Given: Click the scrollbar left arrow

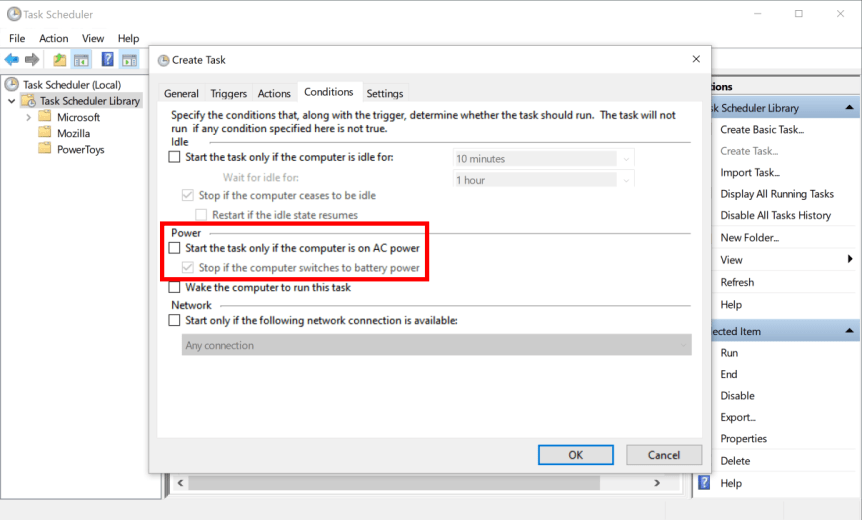Looking at the screenshot, I should click(180, 483).
